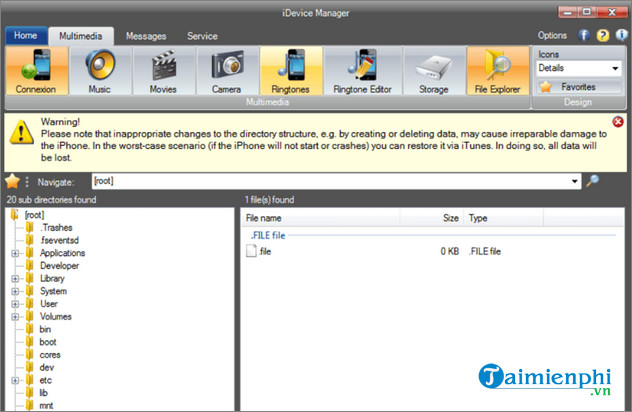This screenshot has width=632, height=412.
Task: Expand the Applications folder node
Action: click(15, 253)
